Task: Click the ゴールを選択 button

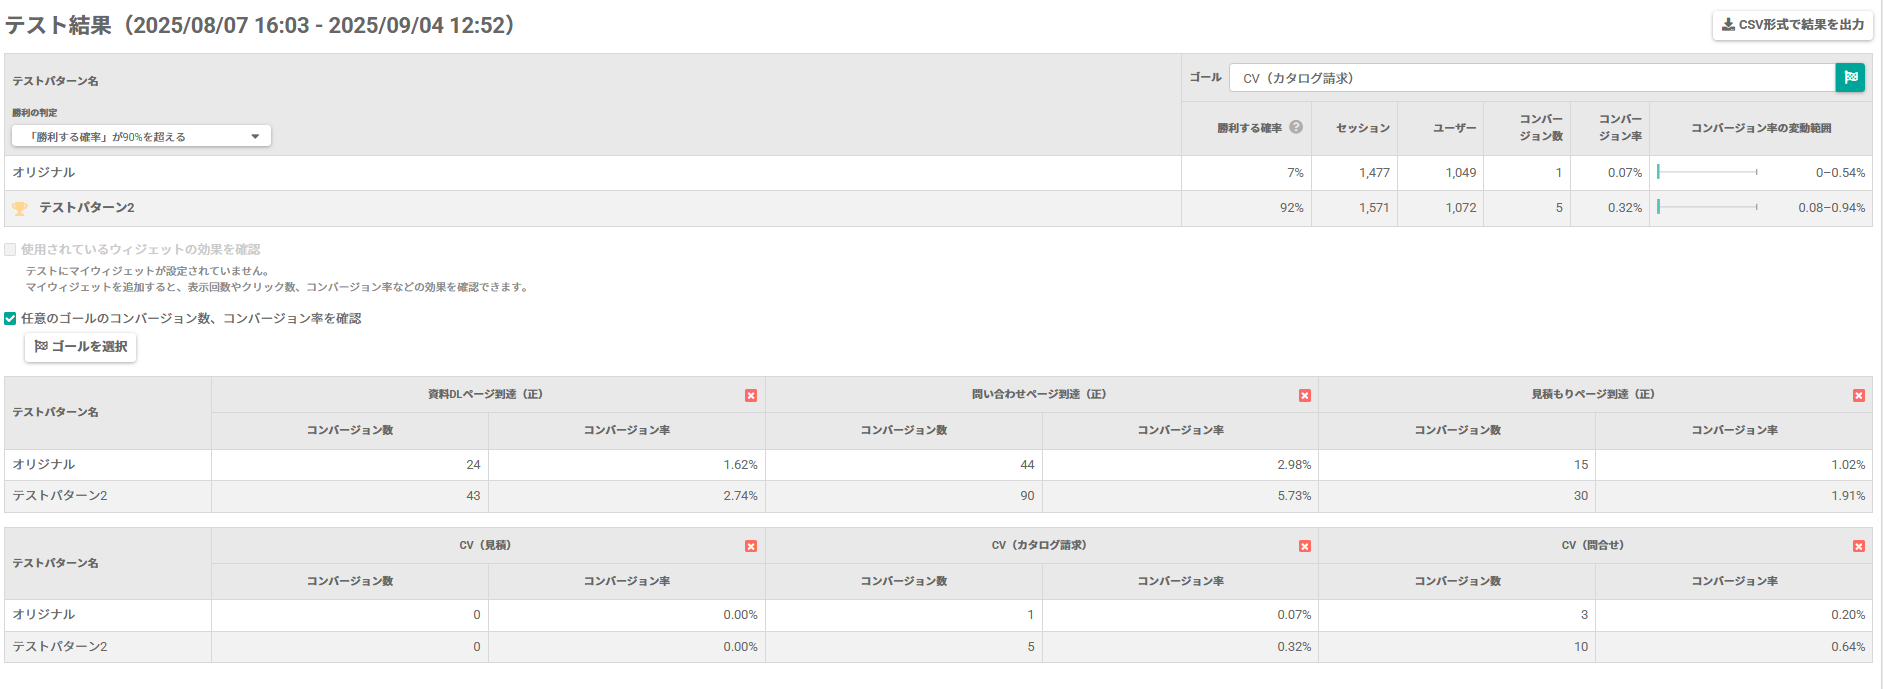Action: tap(81, 347)
